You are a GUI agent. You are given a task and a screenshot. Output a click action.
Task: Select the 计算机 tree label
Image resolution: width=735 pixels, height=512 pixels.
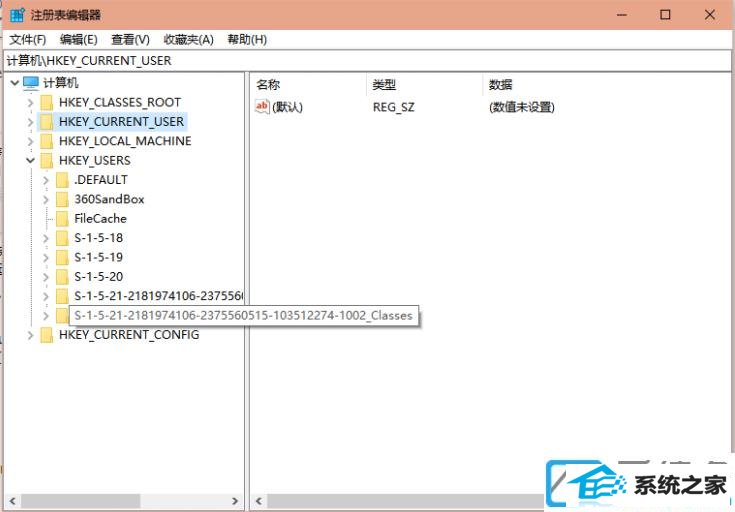point(60,83)
